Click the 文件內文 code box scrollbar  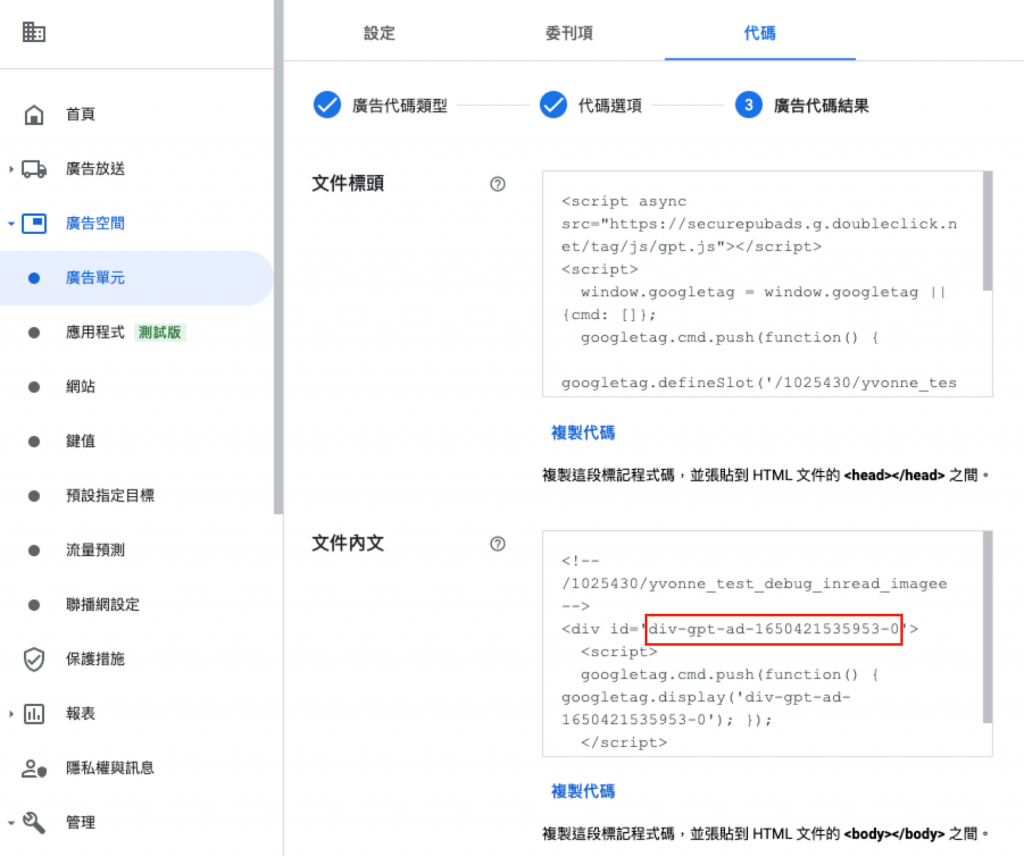pos(987,627)
